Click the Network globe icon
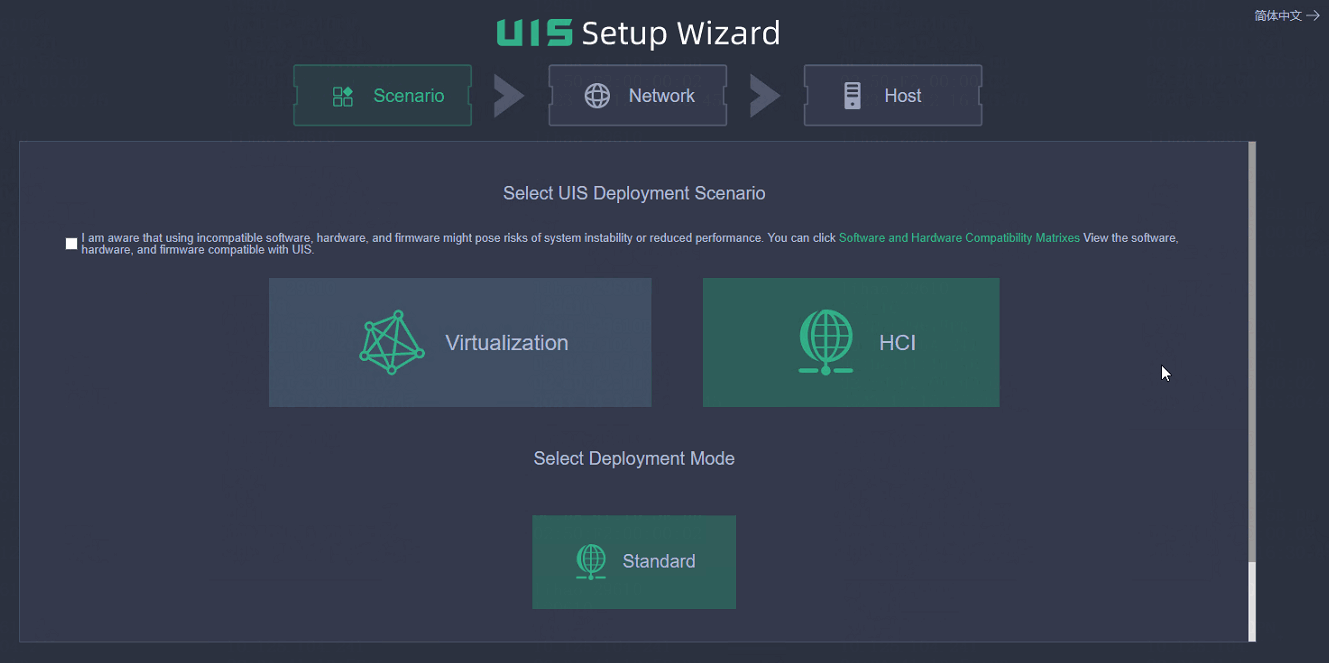The image size is (1329, 663). (x=597, y=96)
